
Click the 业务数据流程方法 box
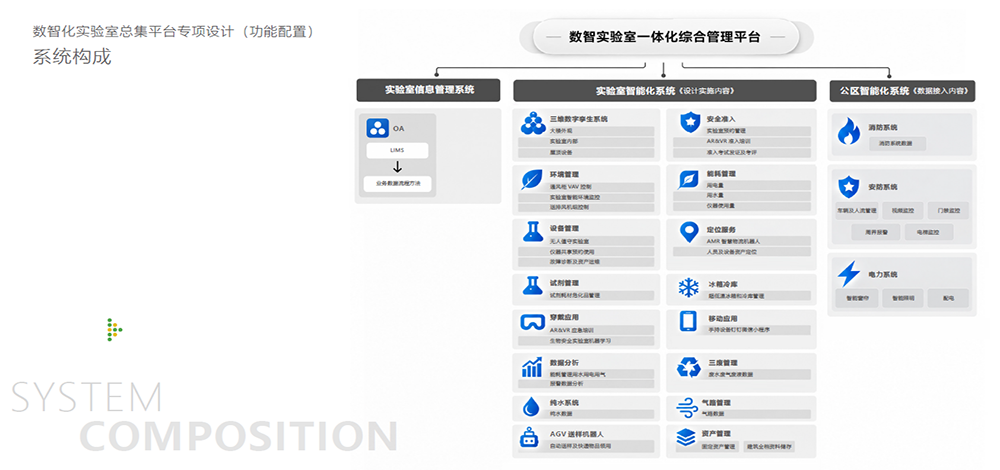click(x=397, y=184)
